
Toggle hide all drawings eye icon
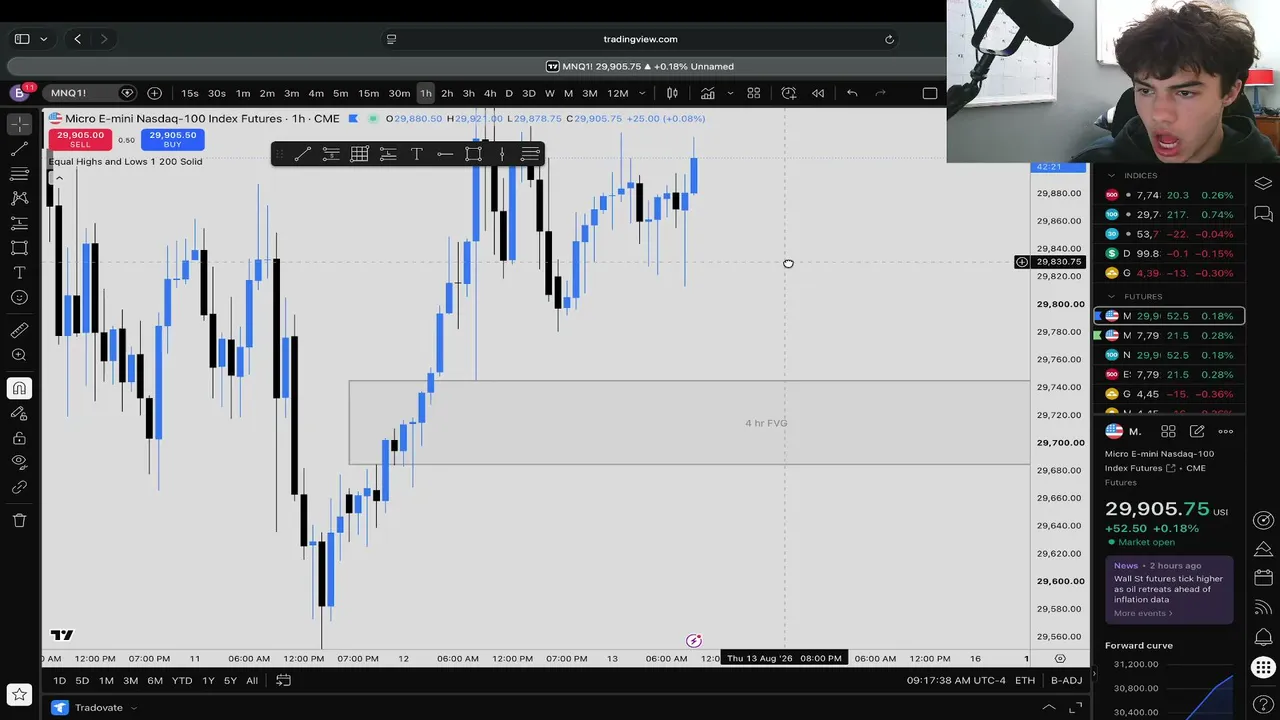pyautogui.click(x=19, y=462)
